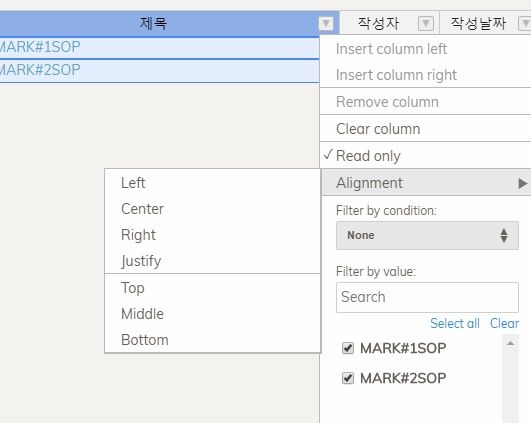Image resolution: width=531 pixels, height=423 pixels.
Task: Open the 작성자 column dropdown menu button
Action: coord(426,24)
